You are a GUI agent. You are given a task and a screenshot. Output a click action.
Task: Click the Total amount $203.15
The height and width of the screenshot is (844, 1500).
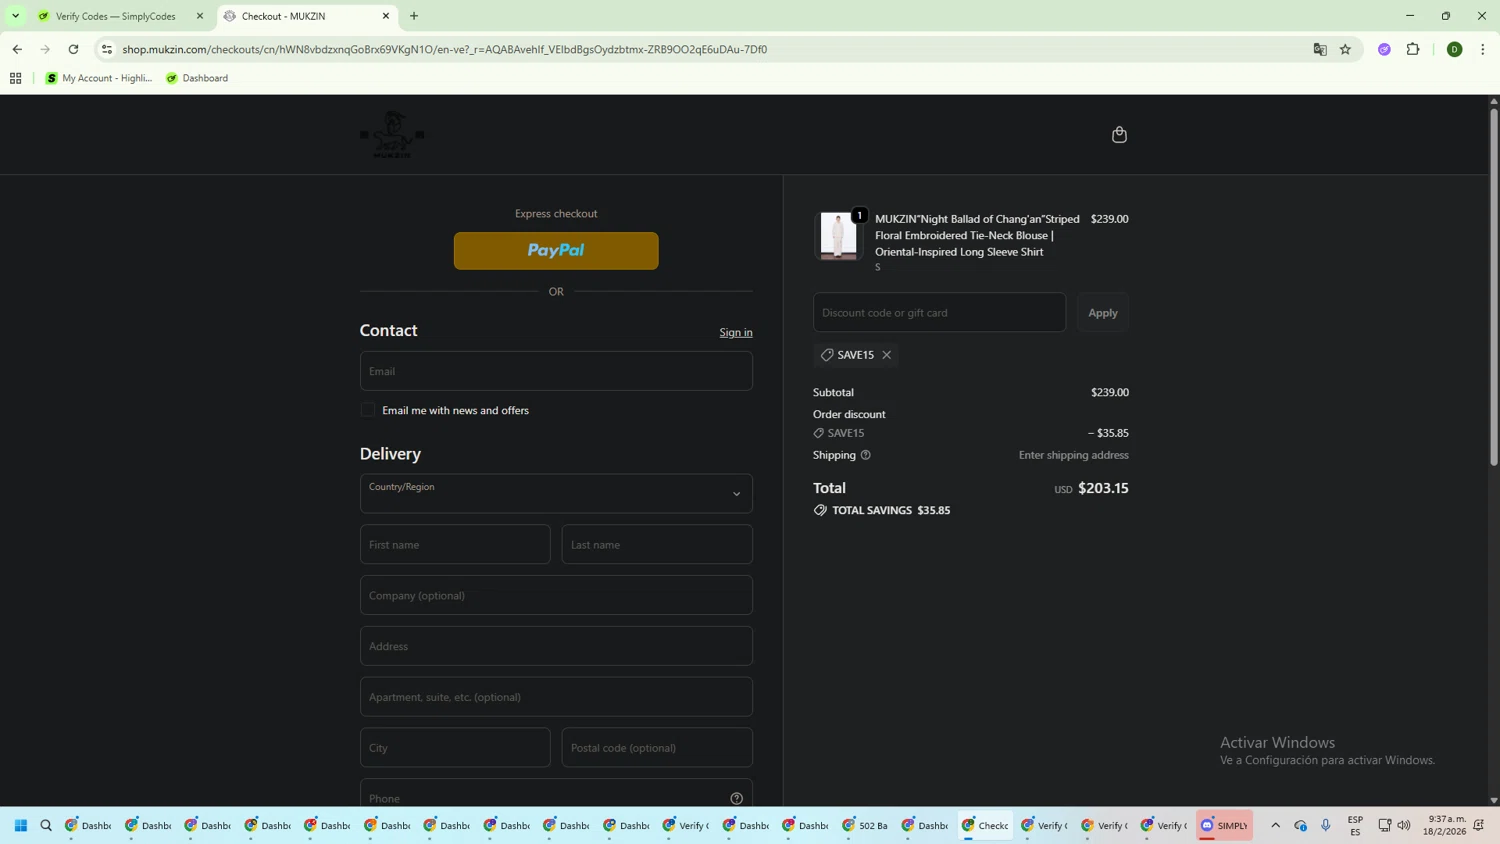tap(1103, 489)
